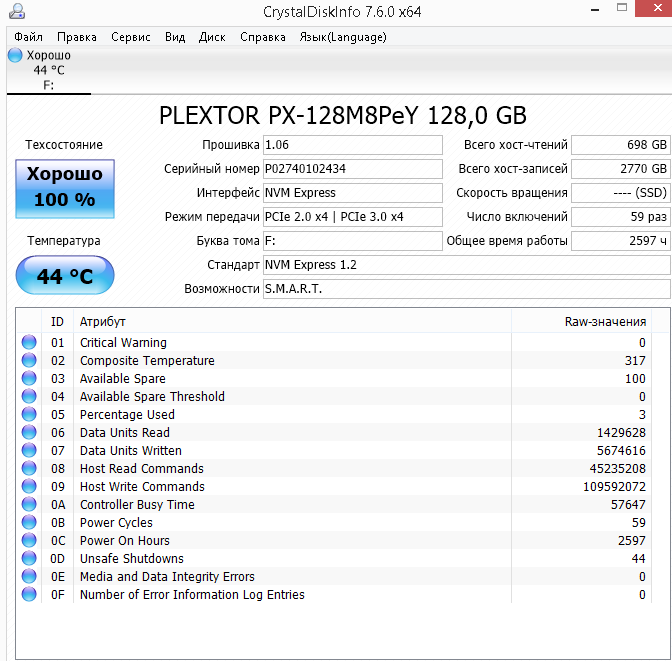Viewport: 672px width, 661px height.
Task: Click raw value 45235208
Action: coord(618,469)
